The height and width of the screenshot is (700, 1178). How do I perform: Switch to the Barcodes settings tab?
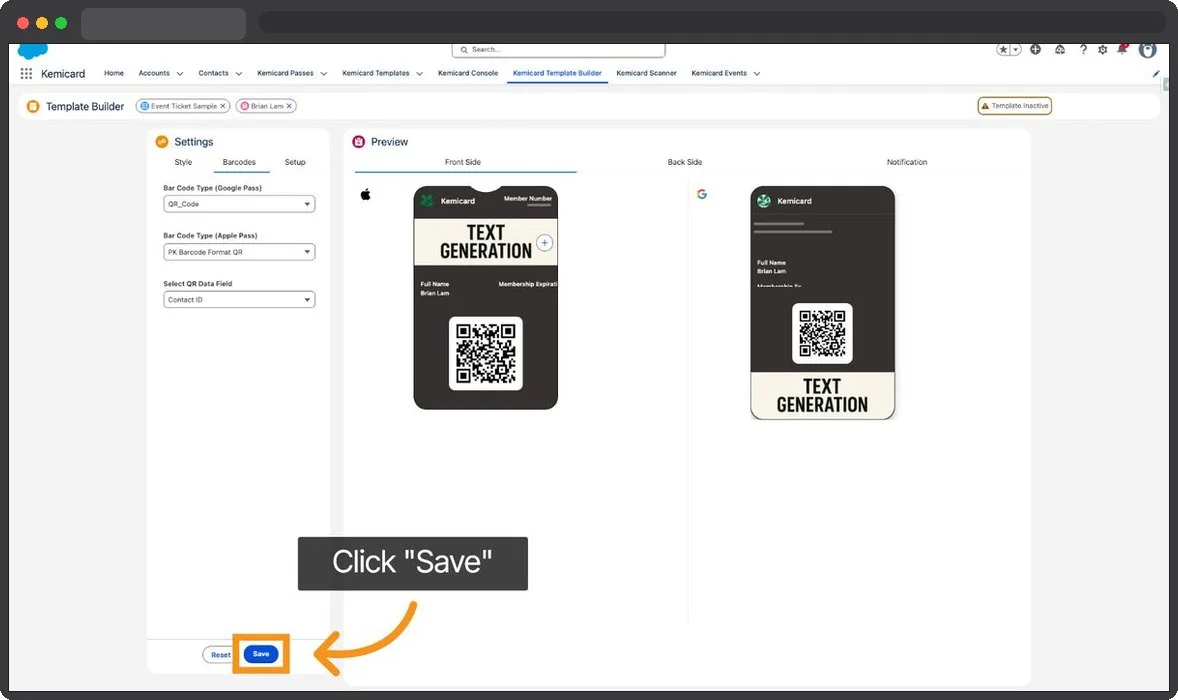(239, 162)
